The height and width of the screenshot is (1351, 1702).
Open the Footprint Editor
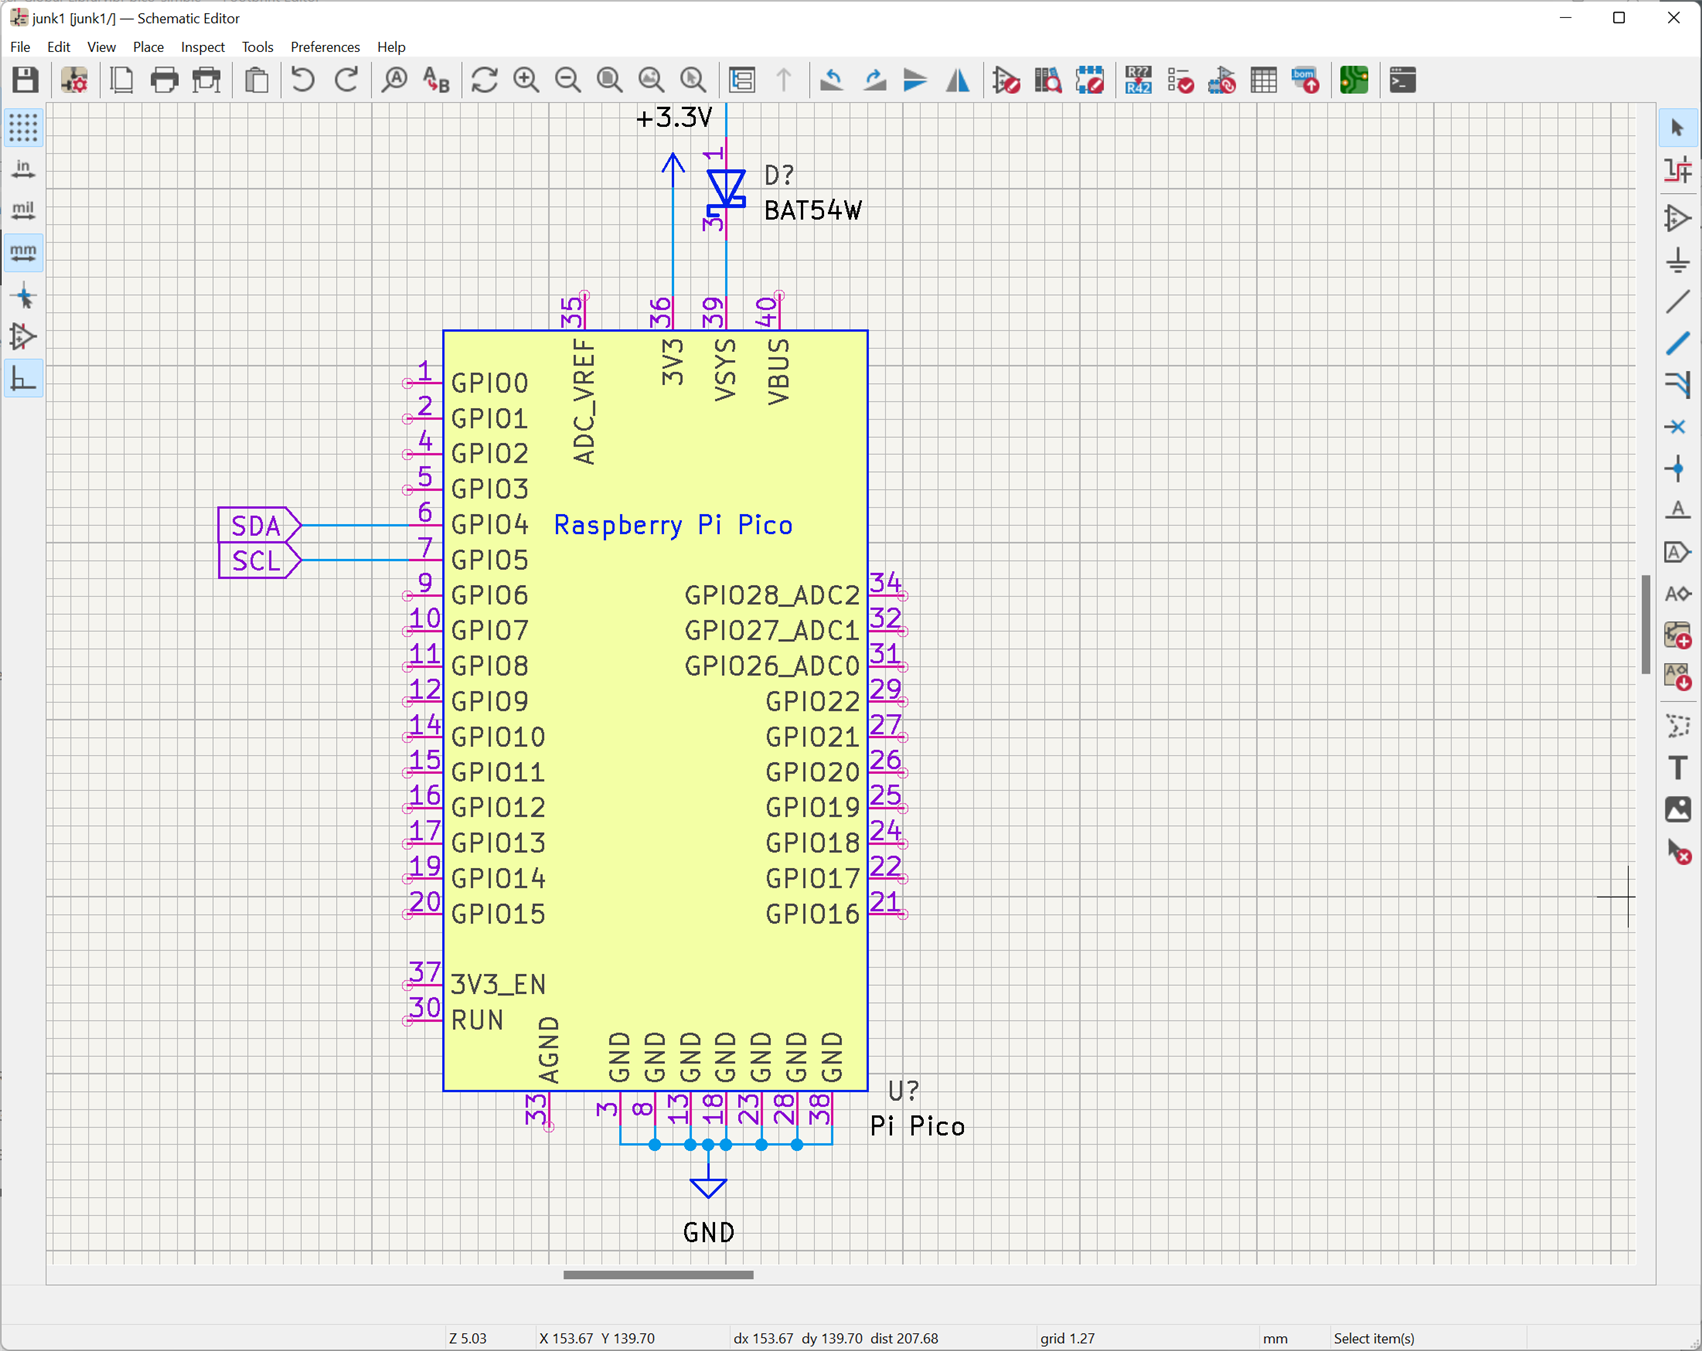pyautogui.click(x=1090, y=80)
